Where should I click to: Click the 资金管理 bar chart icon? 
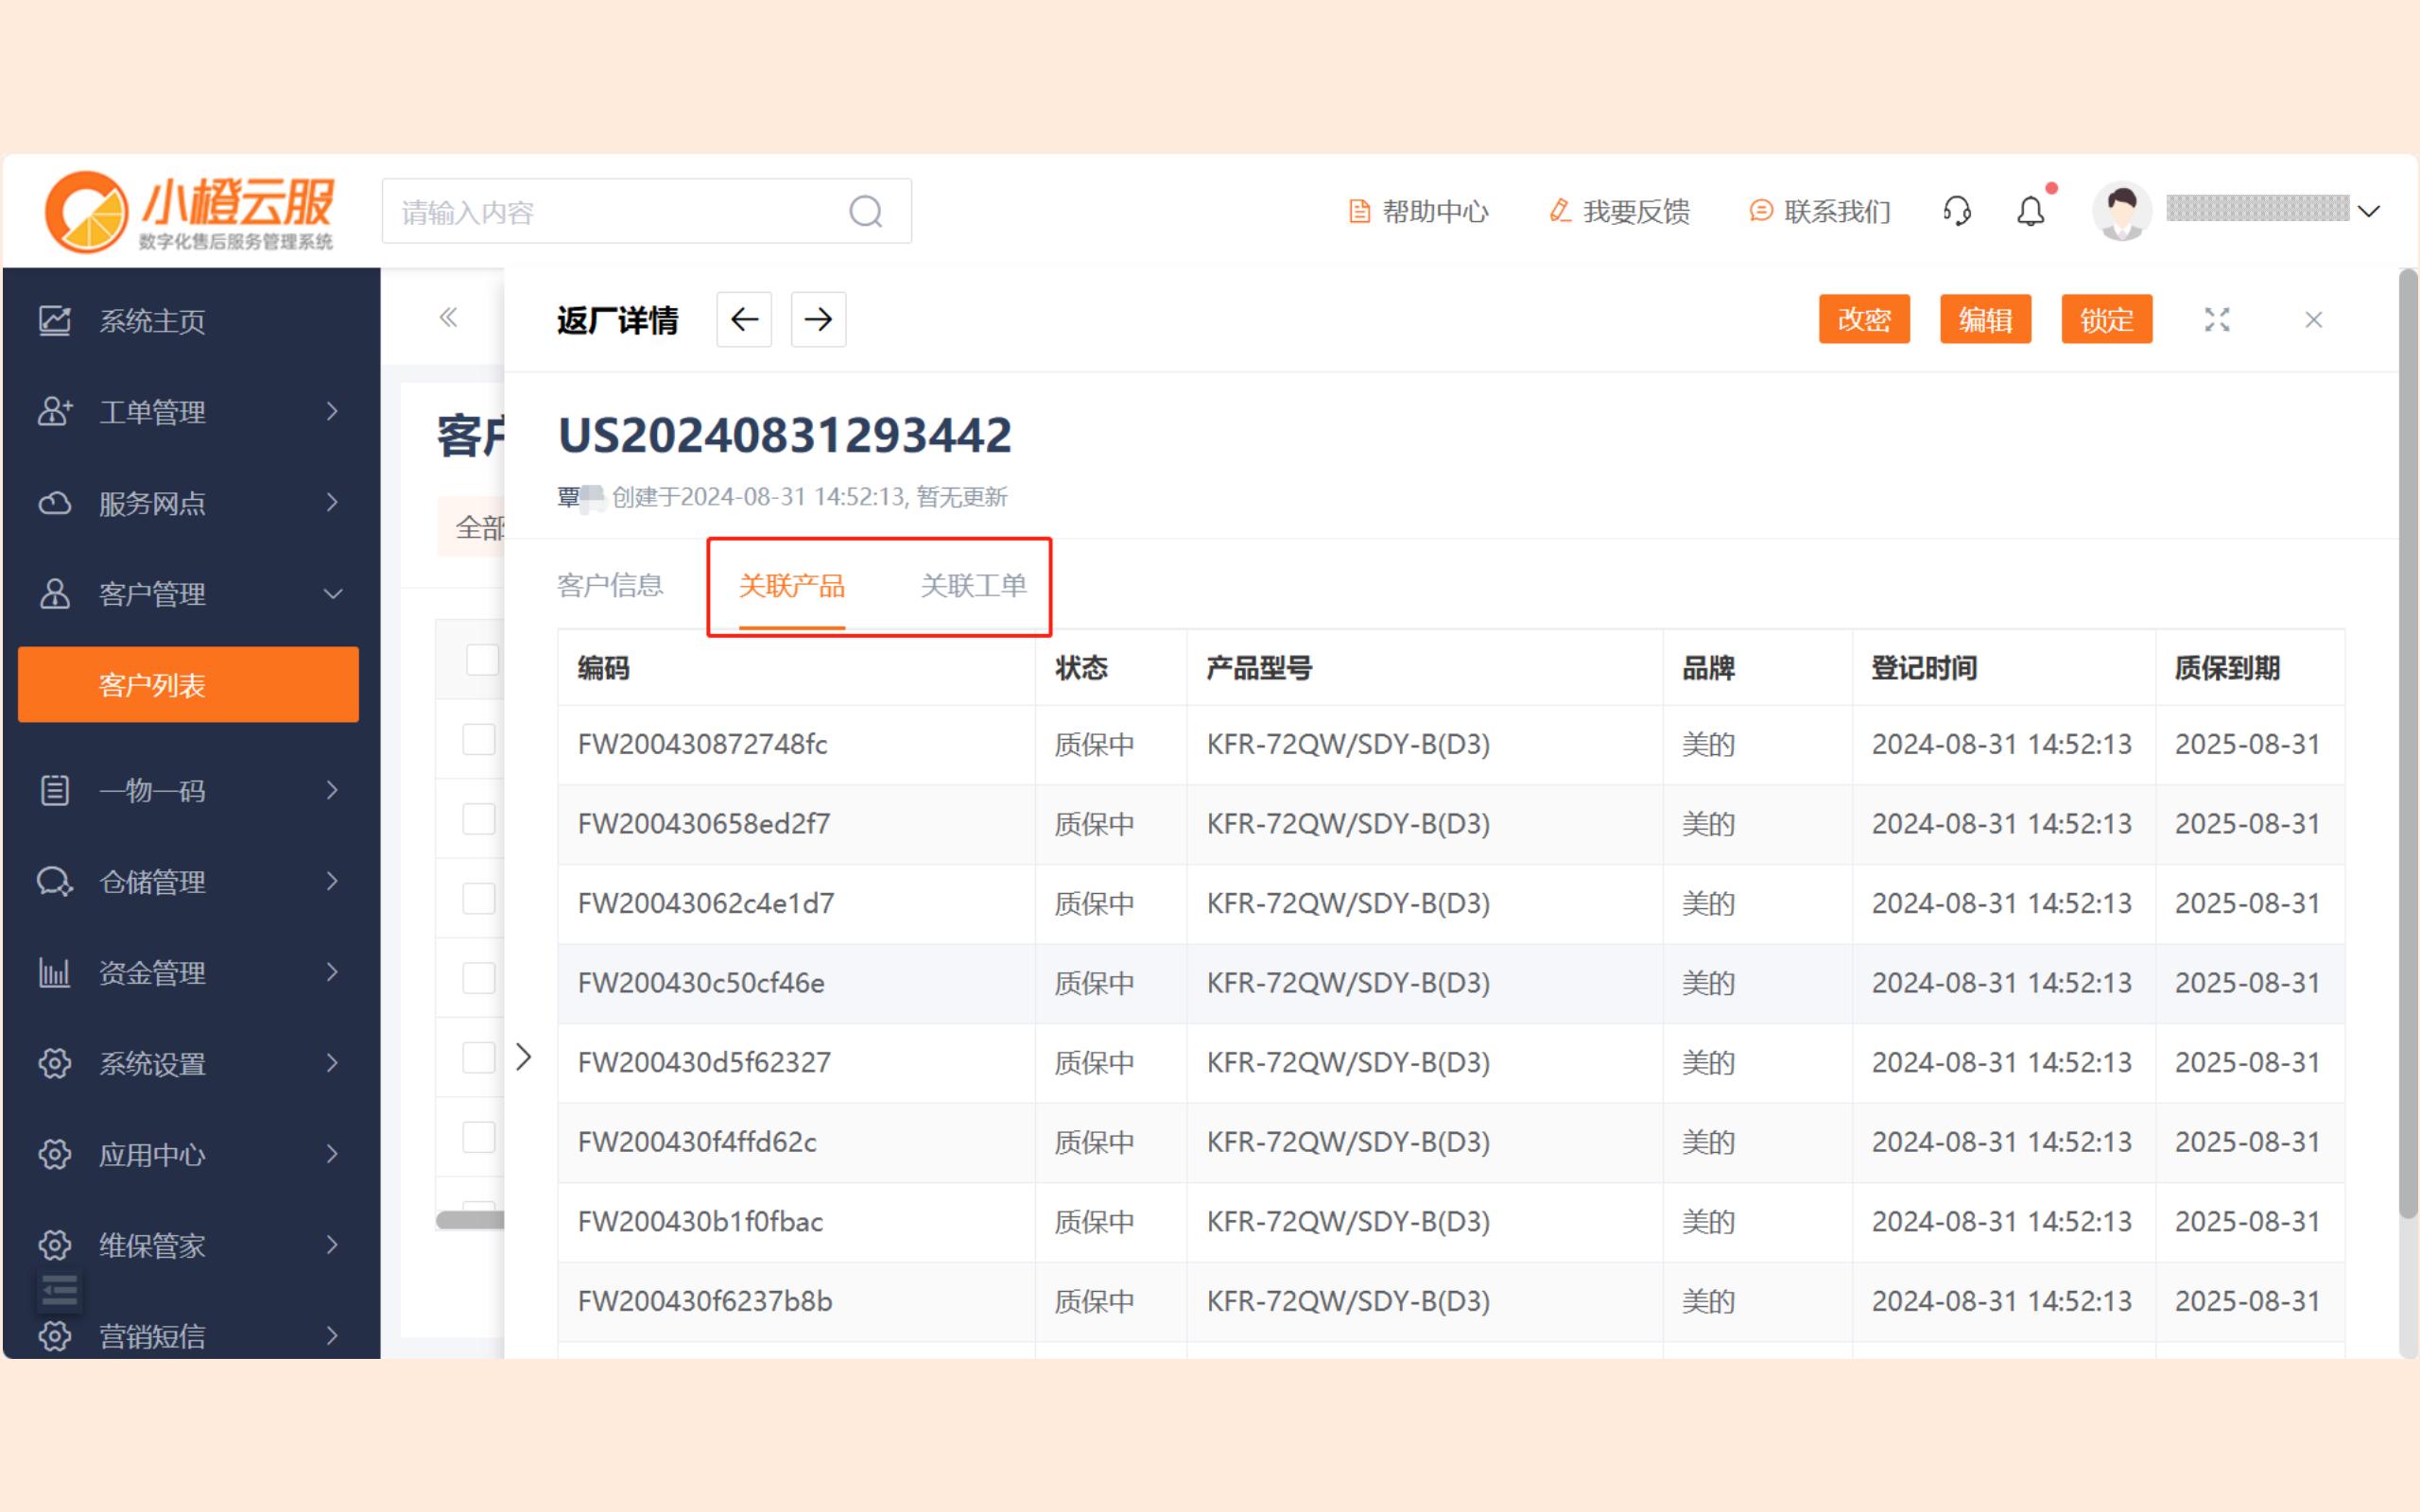(55, 972)
